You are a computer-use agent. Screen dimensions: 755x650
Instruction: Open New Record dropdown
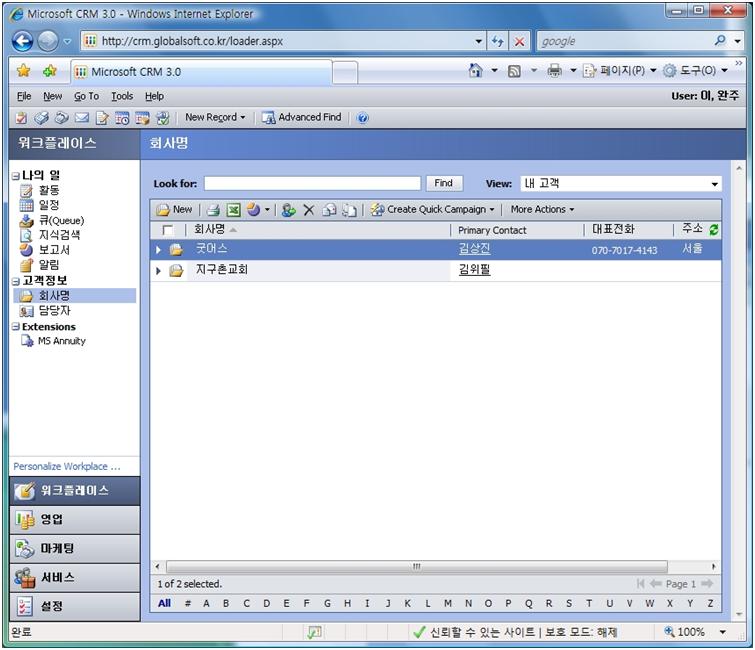(215, 117)
